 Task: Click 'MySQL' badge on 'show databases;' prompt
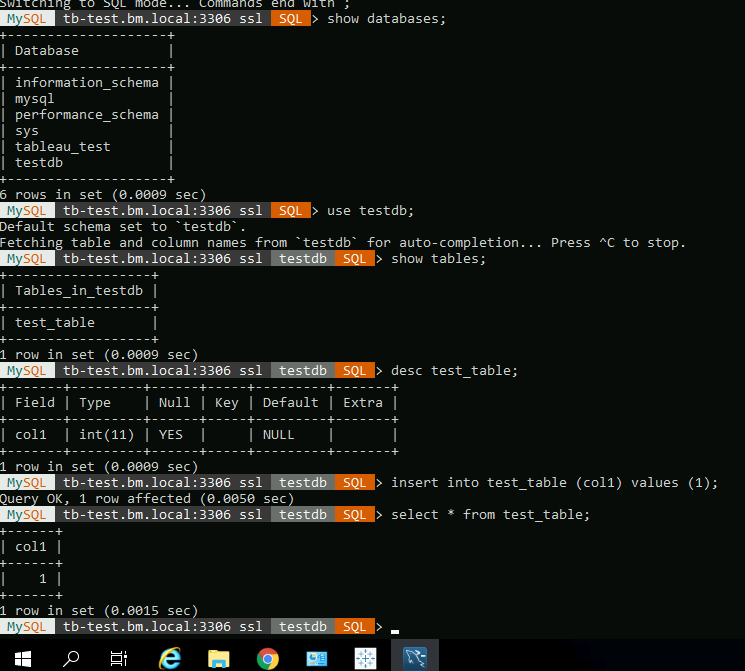[x=27, y=19]
